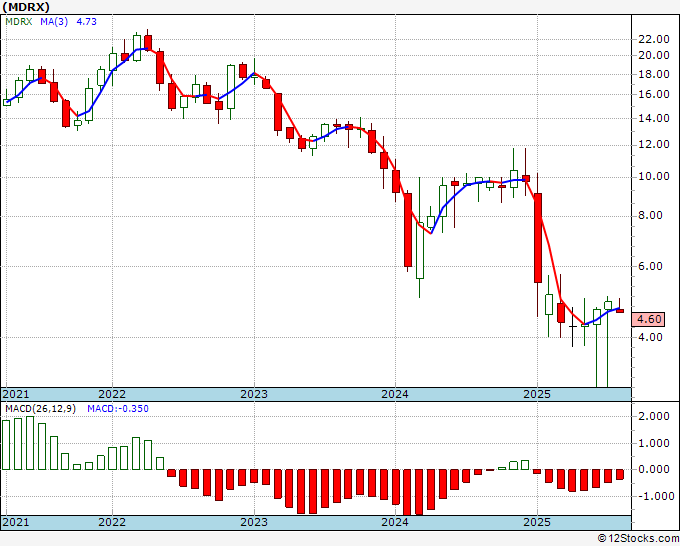Click 2025 on the price chart timeline
The height and width of the screenshot is (546, 680).
click(x=537, y=394)
